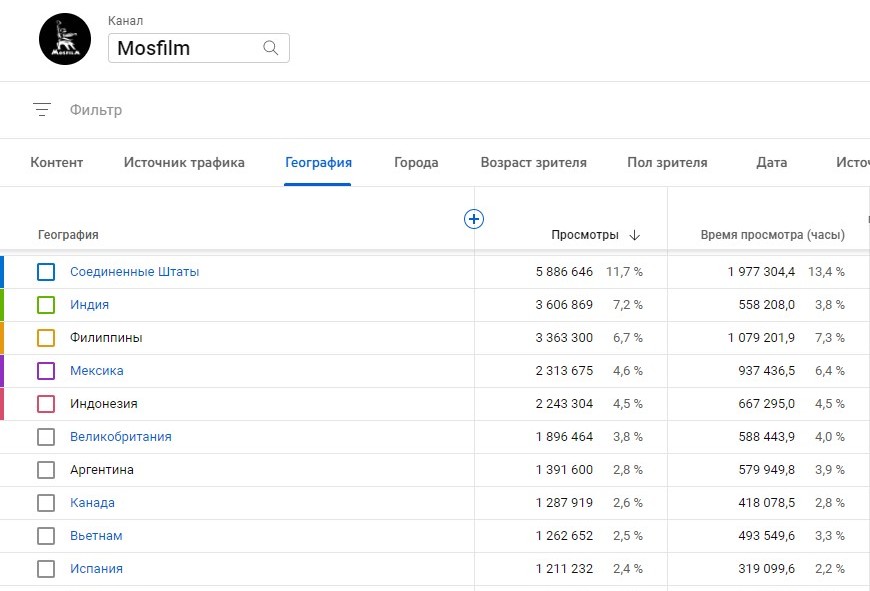The height and width of the screenshot is (591, 870).
Task: Click the views value 1 287 919
Action: (564, 503)
